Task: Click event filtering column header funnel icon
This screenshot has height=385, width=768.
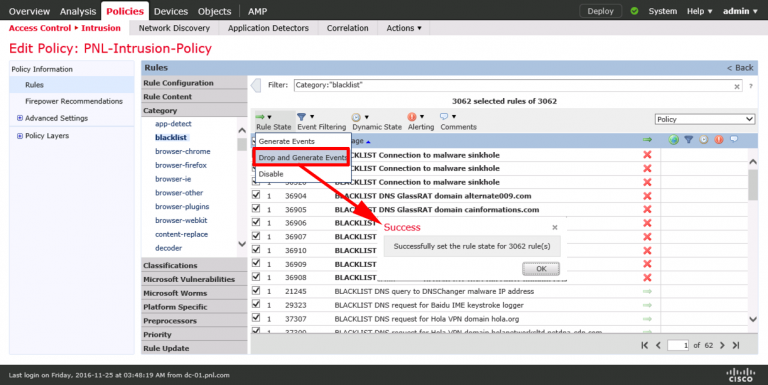Action: (x=689, y=140)
